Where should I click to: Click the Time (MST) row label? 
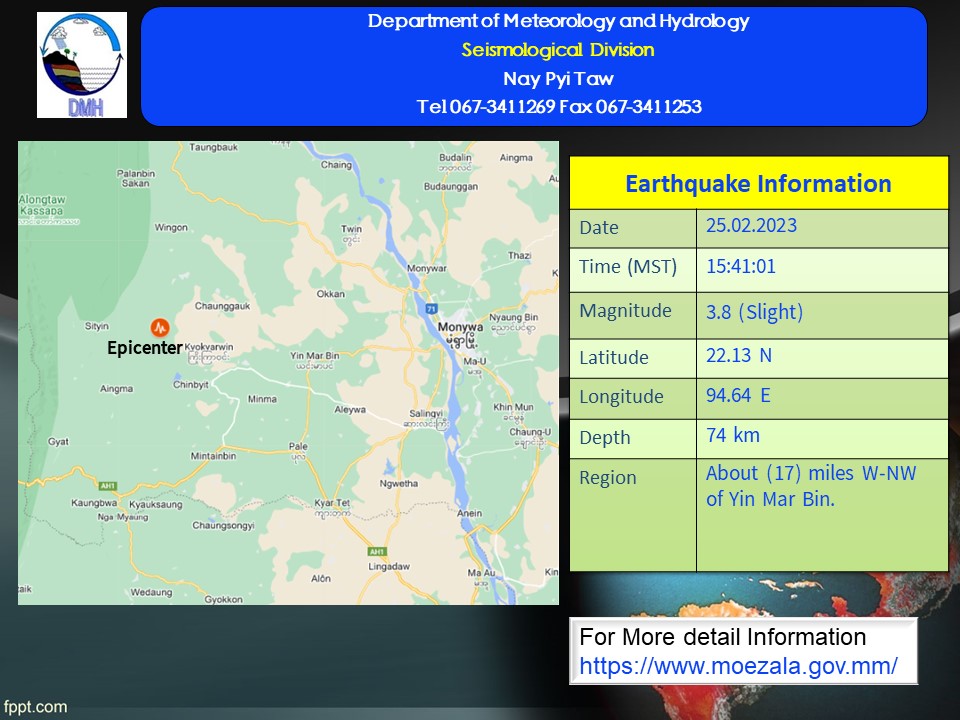pyautogui.click(x=628, y=267)
